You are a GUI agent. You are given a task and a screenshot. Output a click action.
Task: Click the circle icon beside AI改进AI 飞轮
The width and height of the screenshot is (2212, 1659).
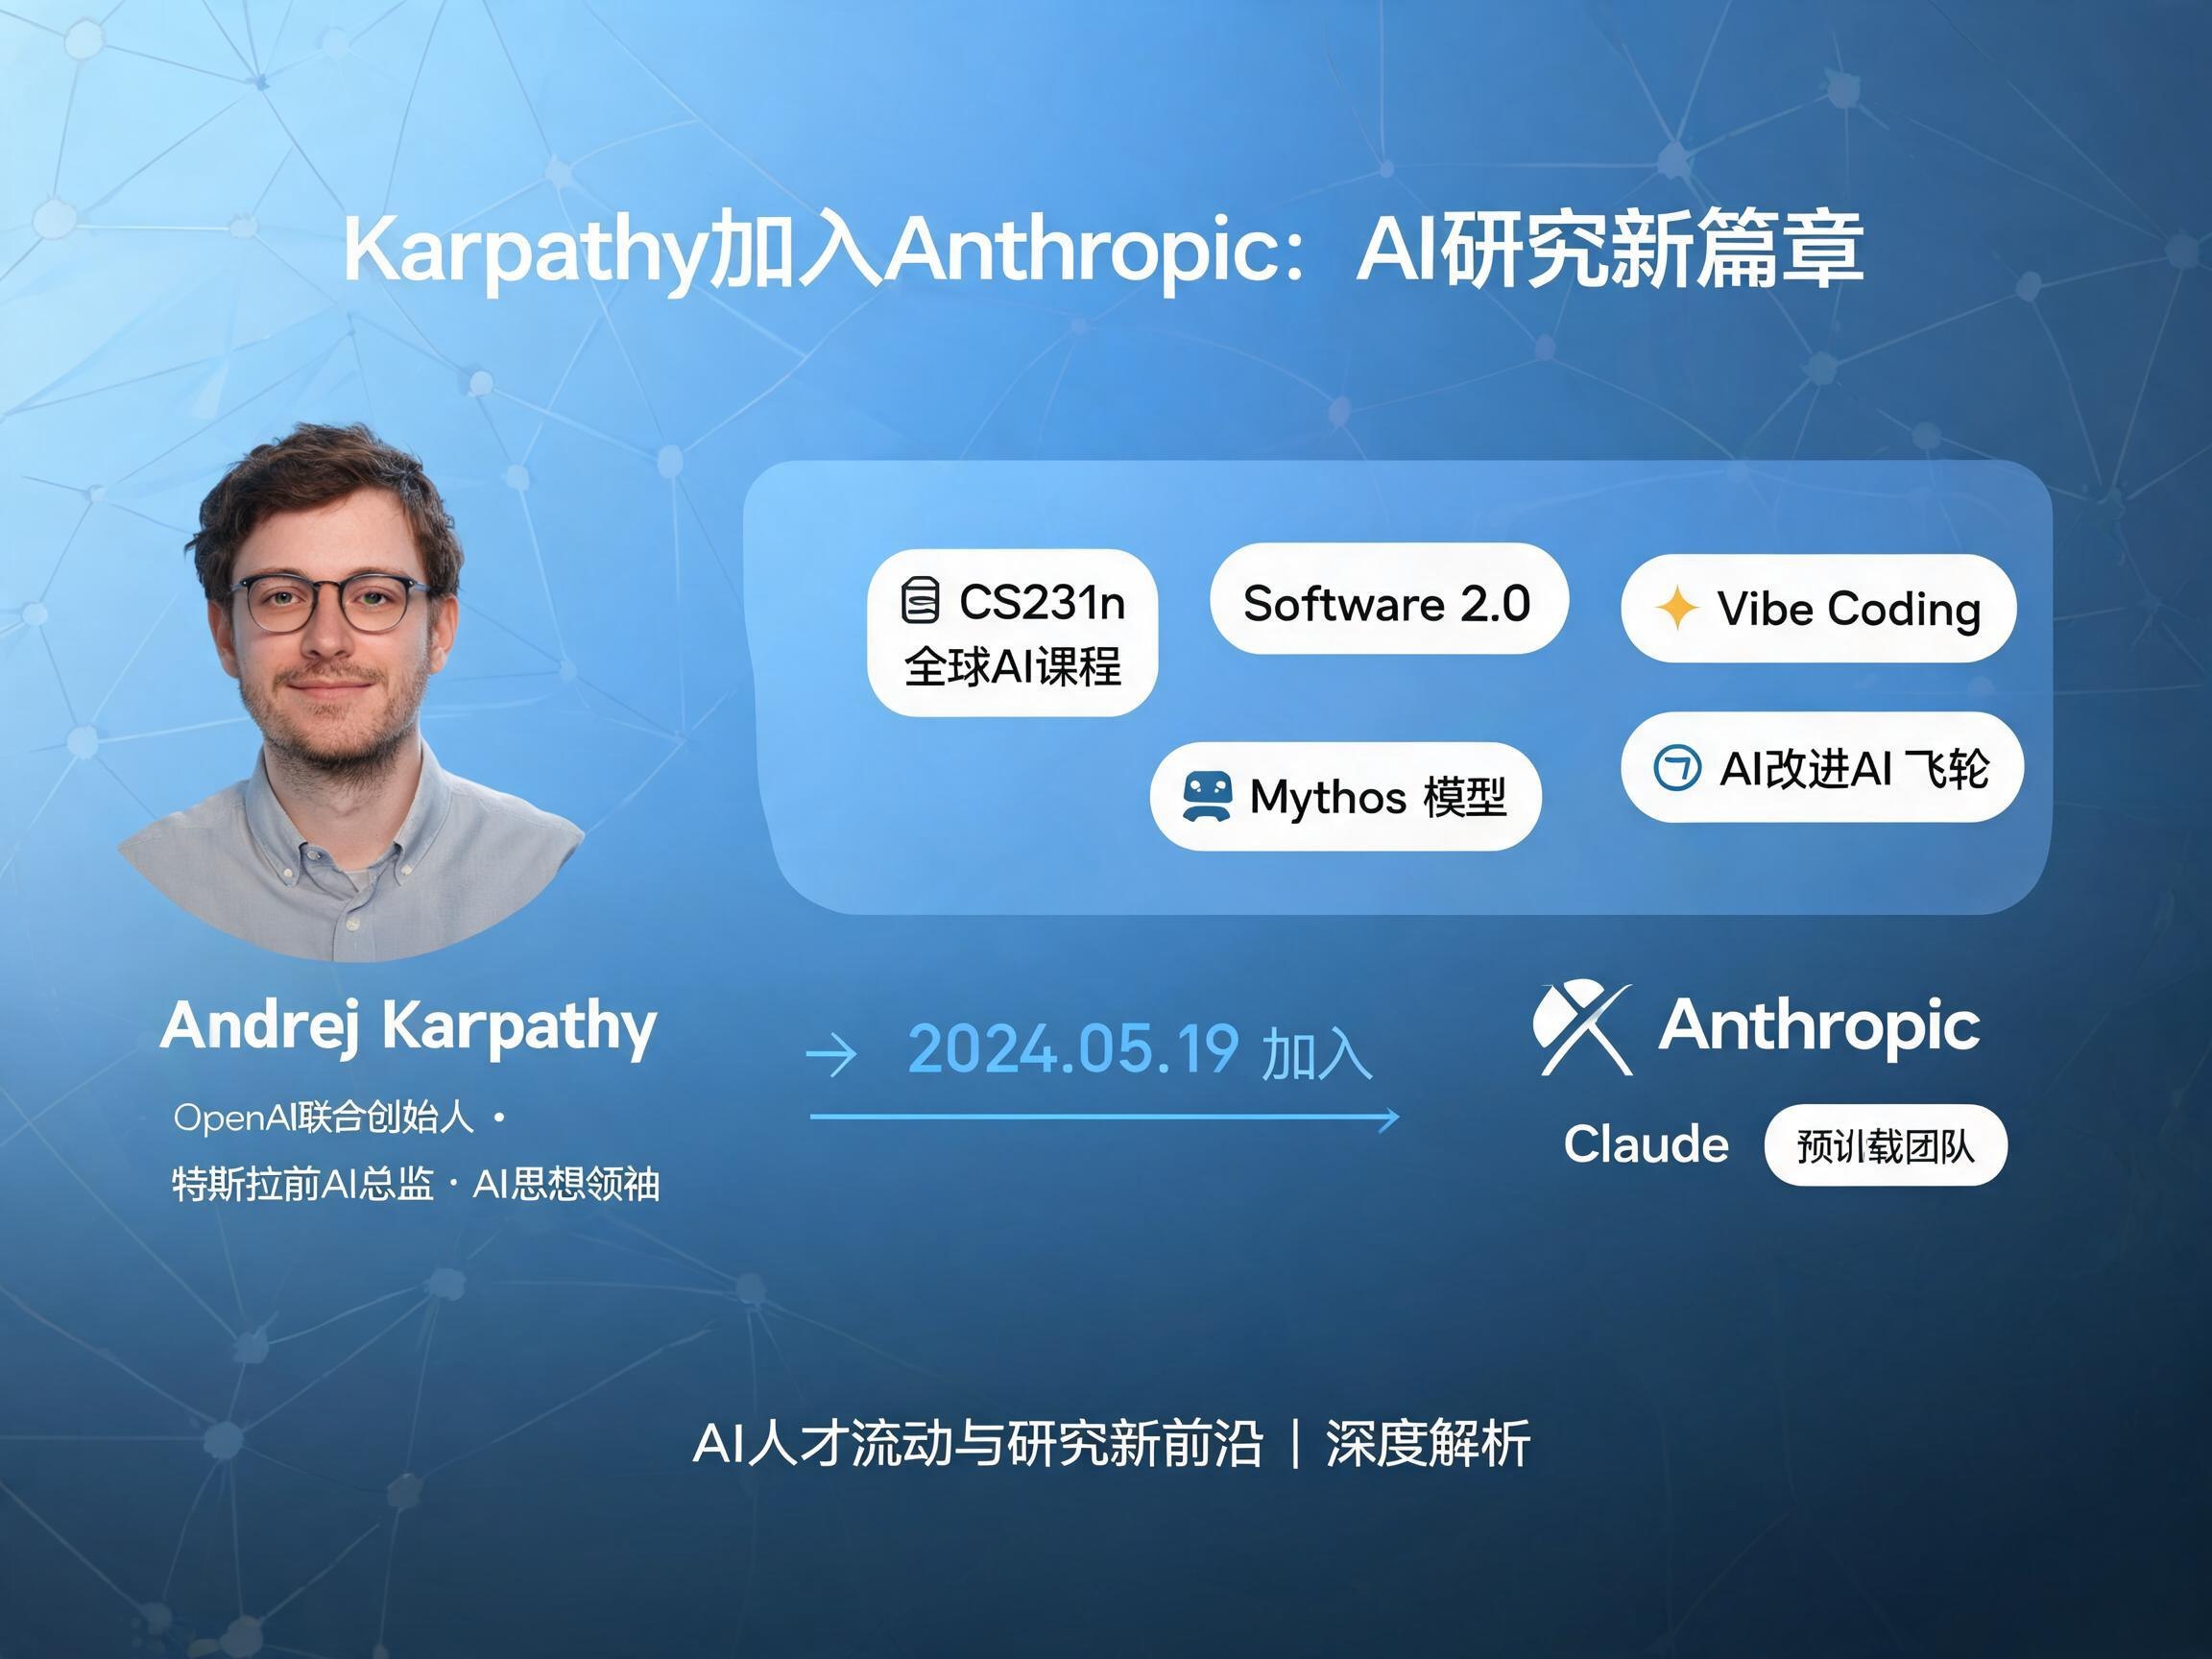coord(1677,769)
